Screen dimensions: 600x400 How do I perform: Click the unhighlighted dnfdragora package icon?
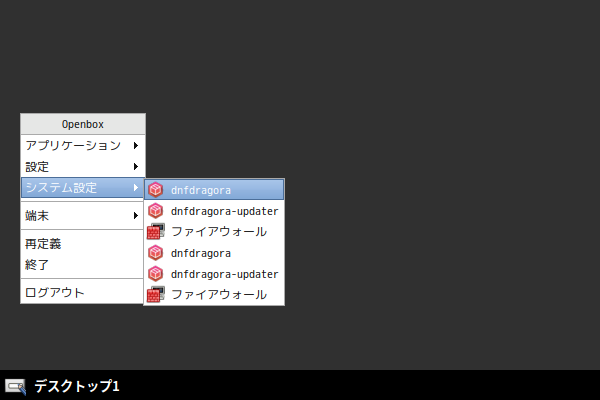[155, 253]
